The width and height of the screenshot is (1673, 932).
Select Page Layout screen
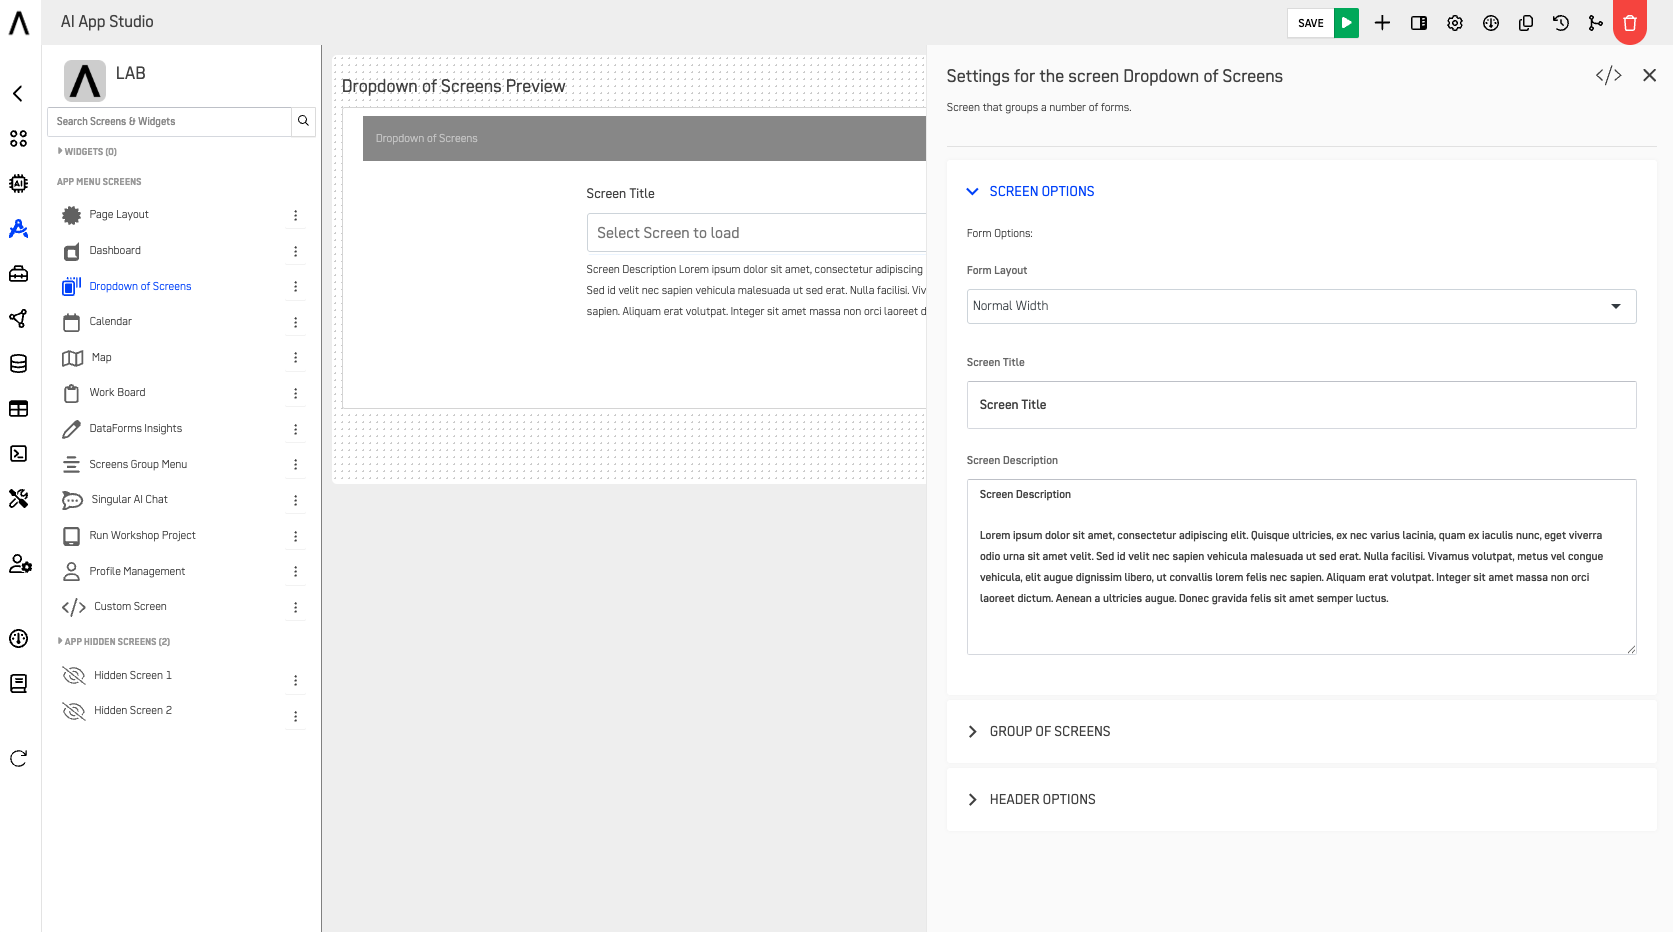coord(119,215)
